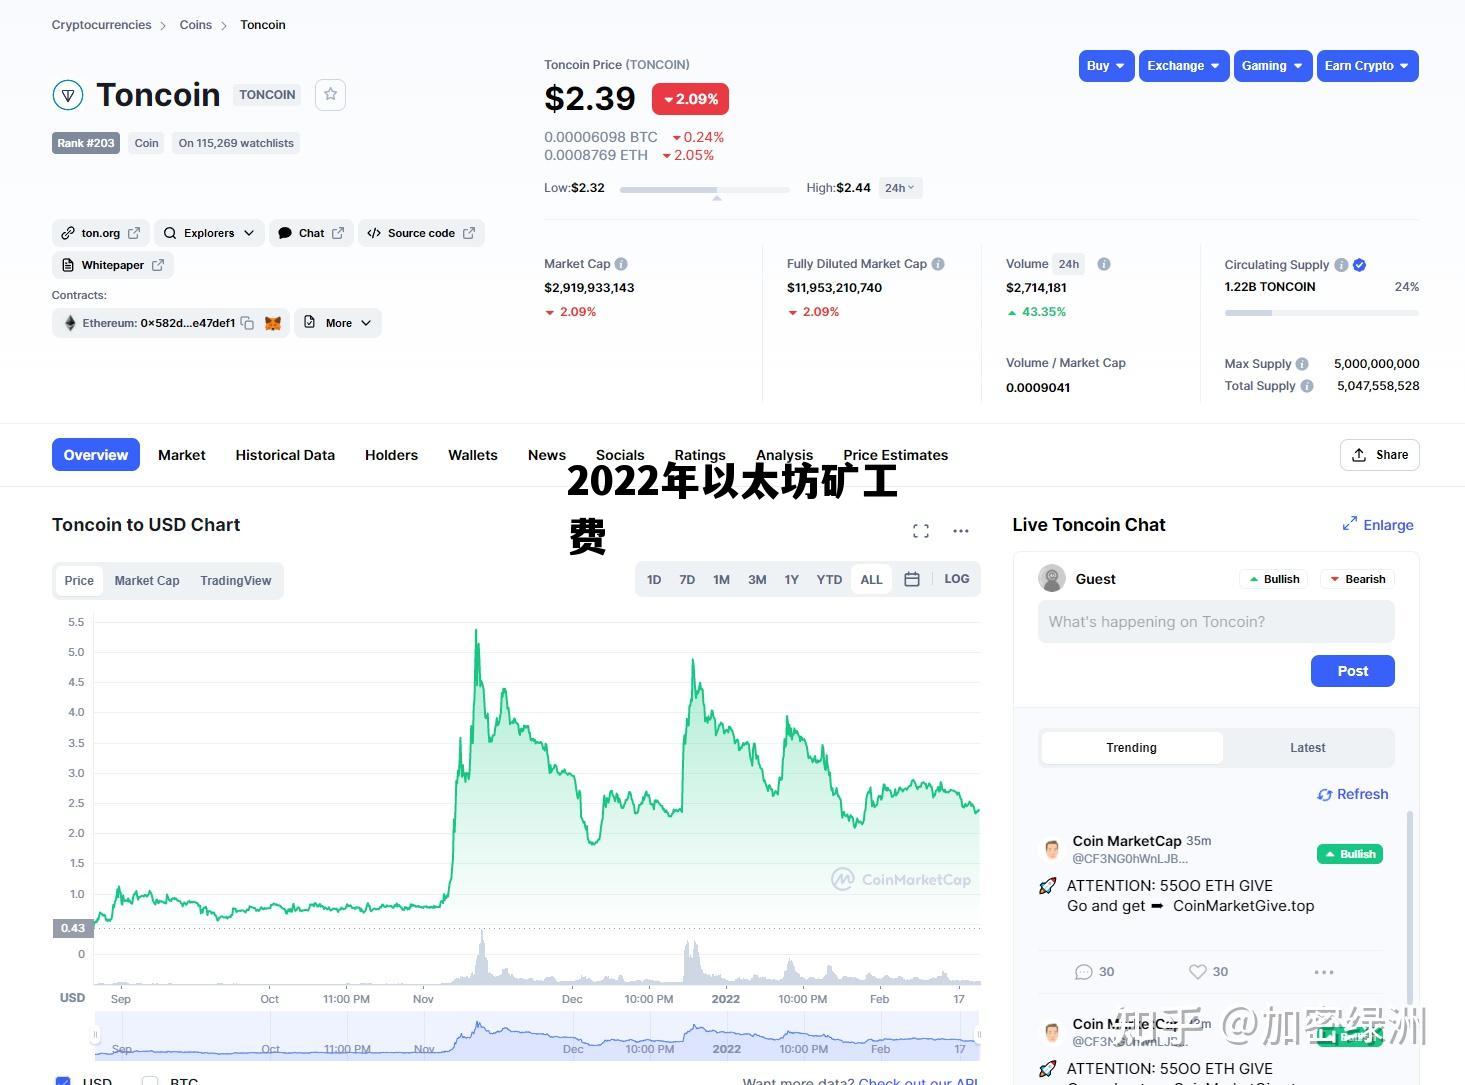Switch to the Price Estimates tab
The width and height of the screenshot is (1465, 1085).
[x=895, y=455]
